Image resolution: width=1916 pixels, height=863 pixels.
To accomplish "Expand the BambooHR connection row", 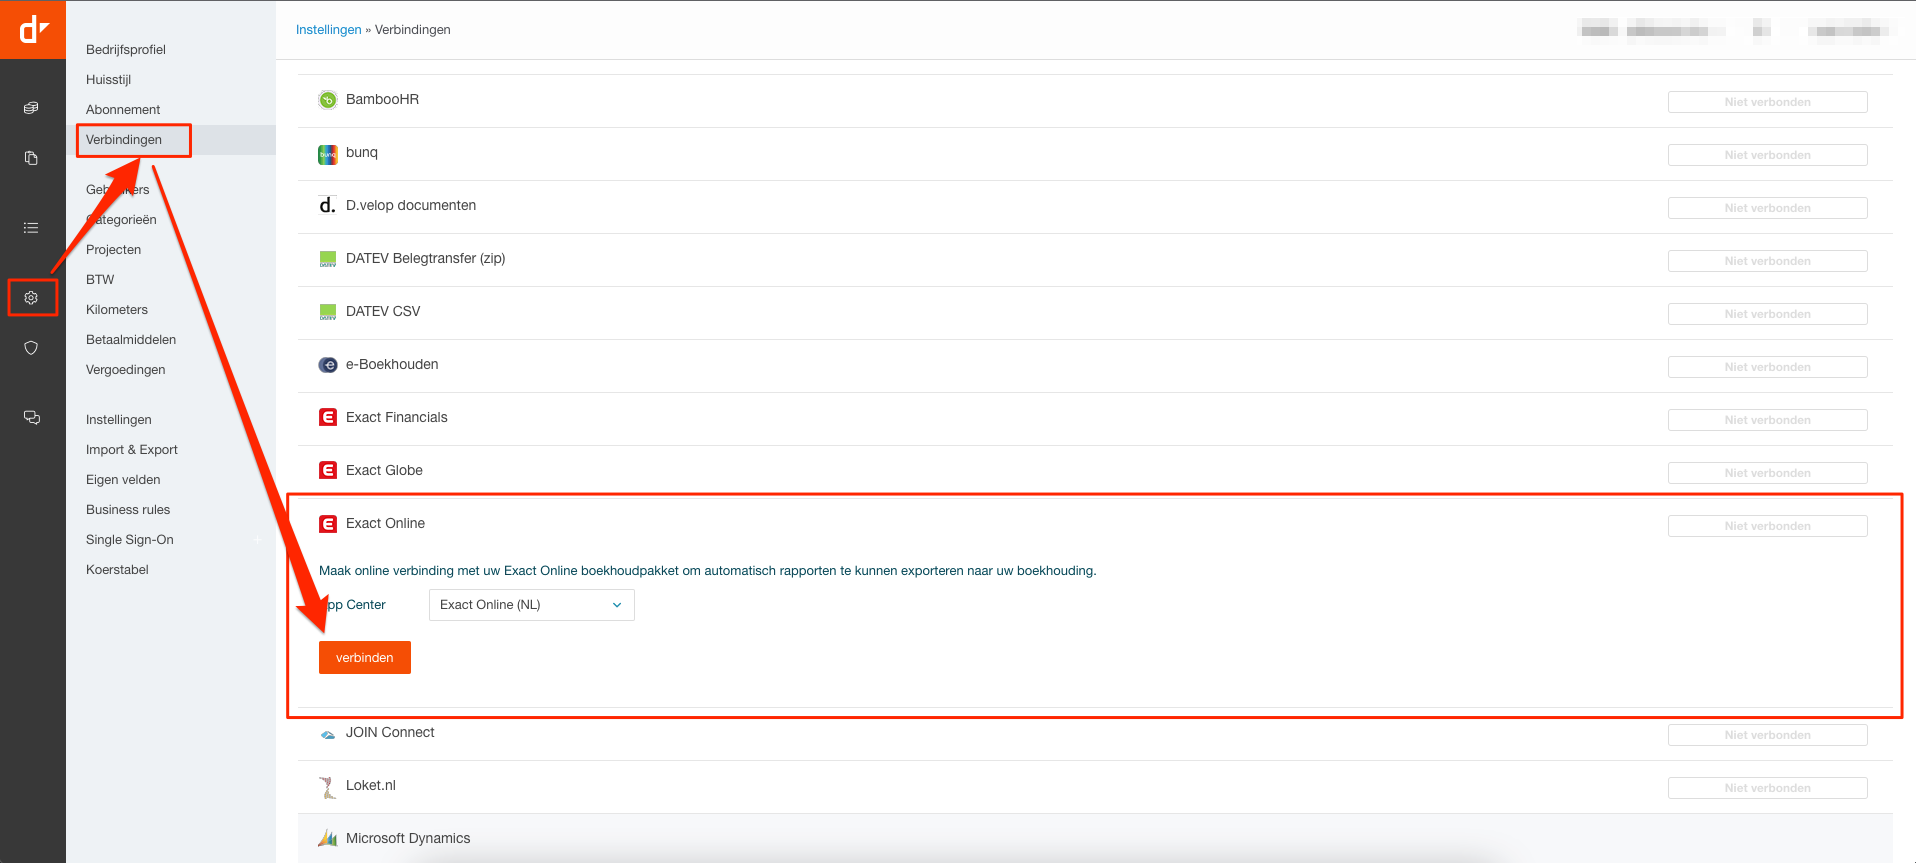I will [x=1095, y=101].
